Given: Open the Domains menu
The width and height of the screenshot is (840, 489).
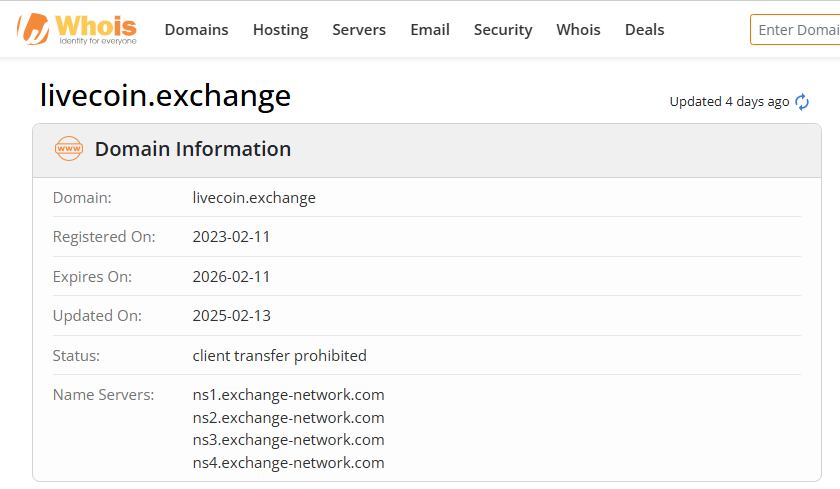Looking at the screenshot, I should [196, 29].
